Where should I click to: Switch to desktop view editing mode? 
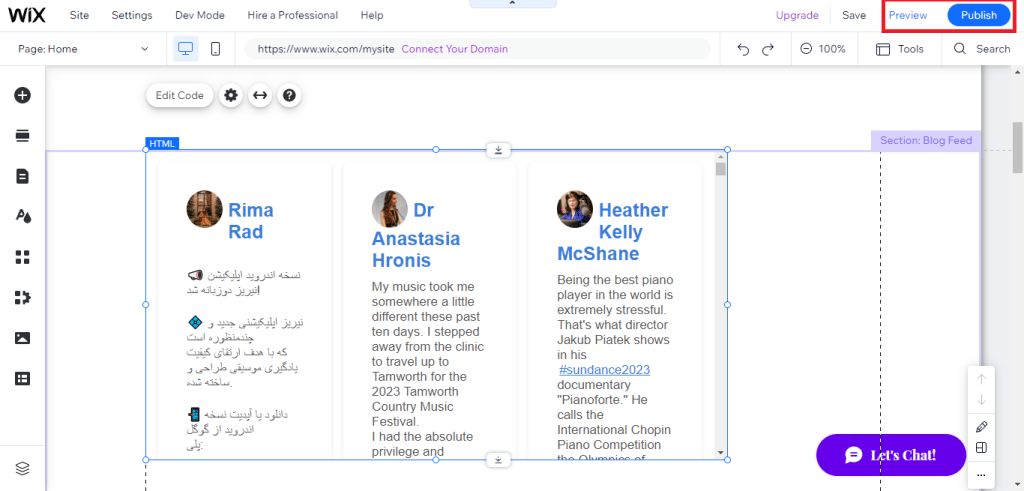coord(185,48)
